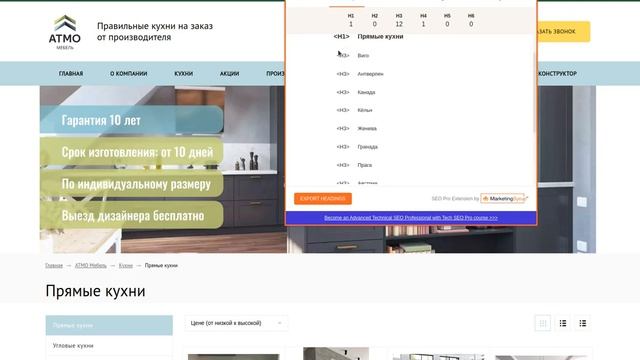The height and width of the screenshot is (360, 640).
Task: Click the popup headings list scrollbar
Action: tap(534, 92)
